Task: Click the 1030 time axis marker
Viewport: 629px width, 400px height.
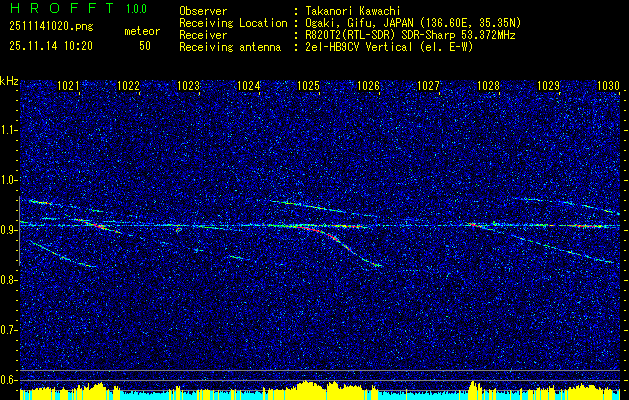Action: 609,85
